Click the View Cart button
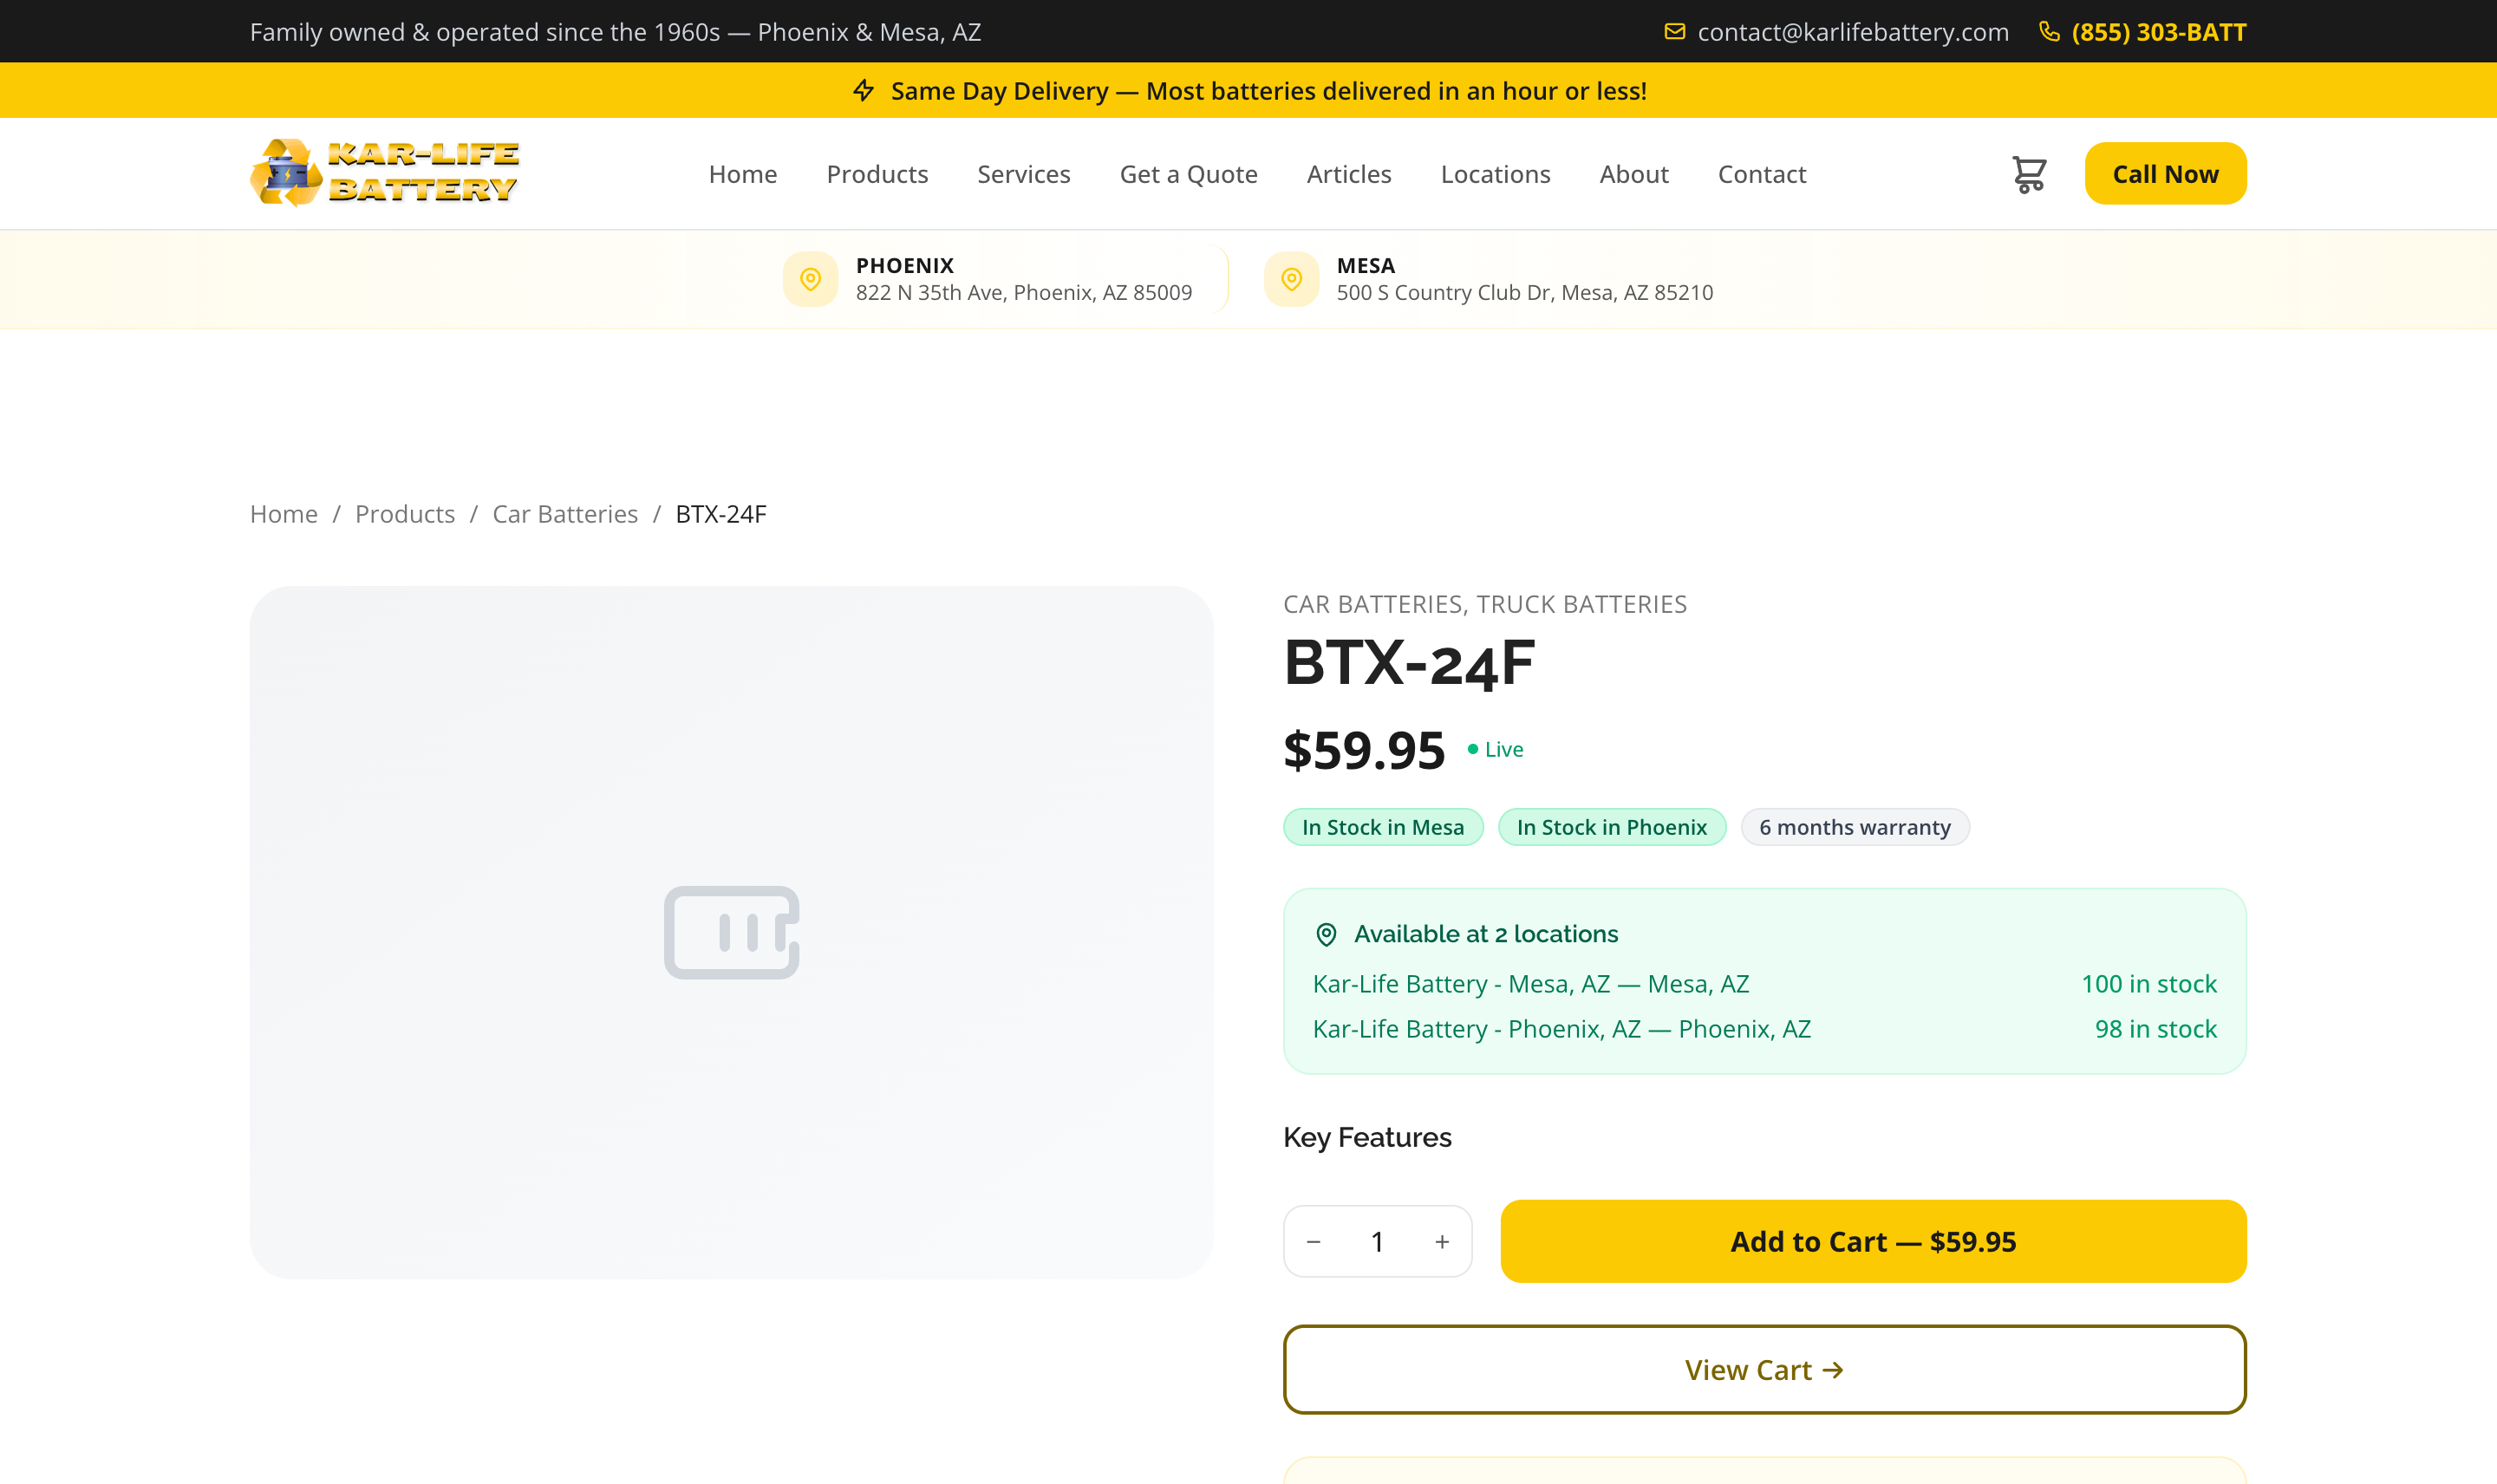Screen dimensions: 2497x1484 click(x=1764, y=1370)
